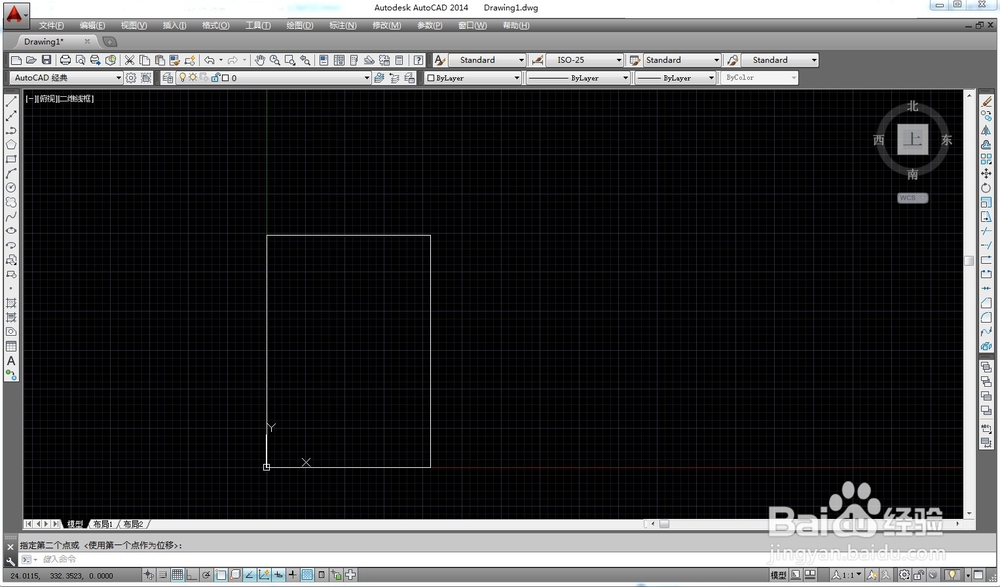This screenshot has height=587, width=1000.
Task: Select the Pan hand tool
Action: tap(260, 60)
